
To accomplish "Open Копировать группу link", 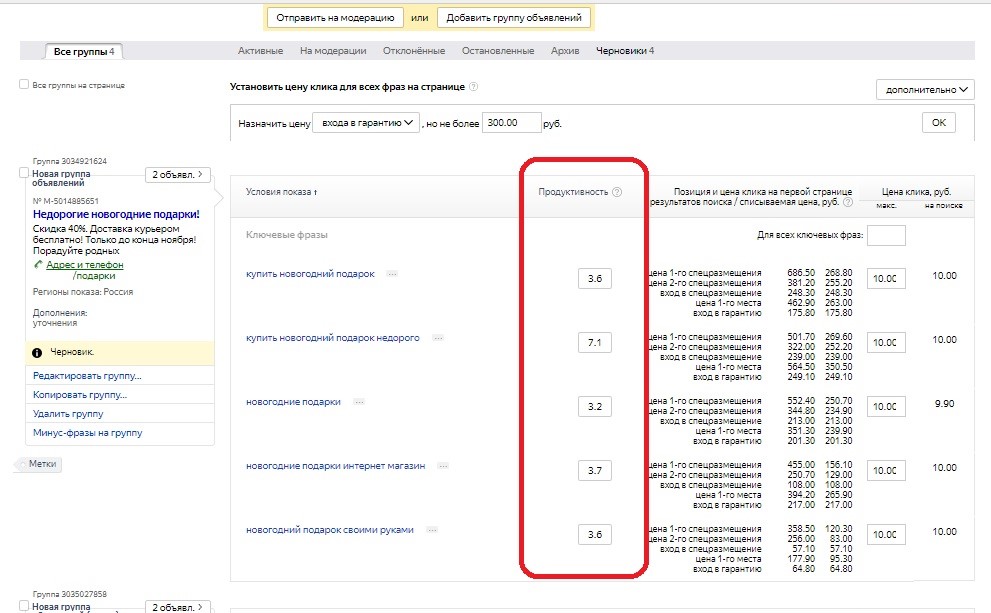I will (x=80, y=394).
